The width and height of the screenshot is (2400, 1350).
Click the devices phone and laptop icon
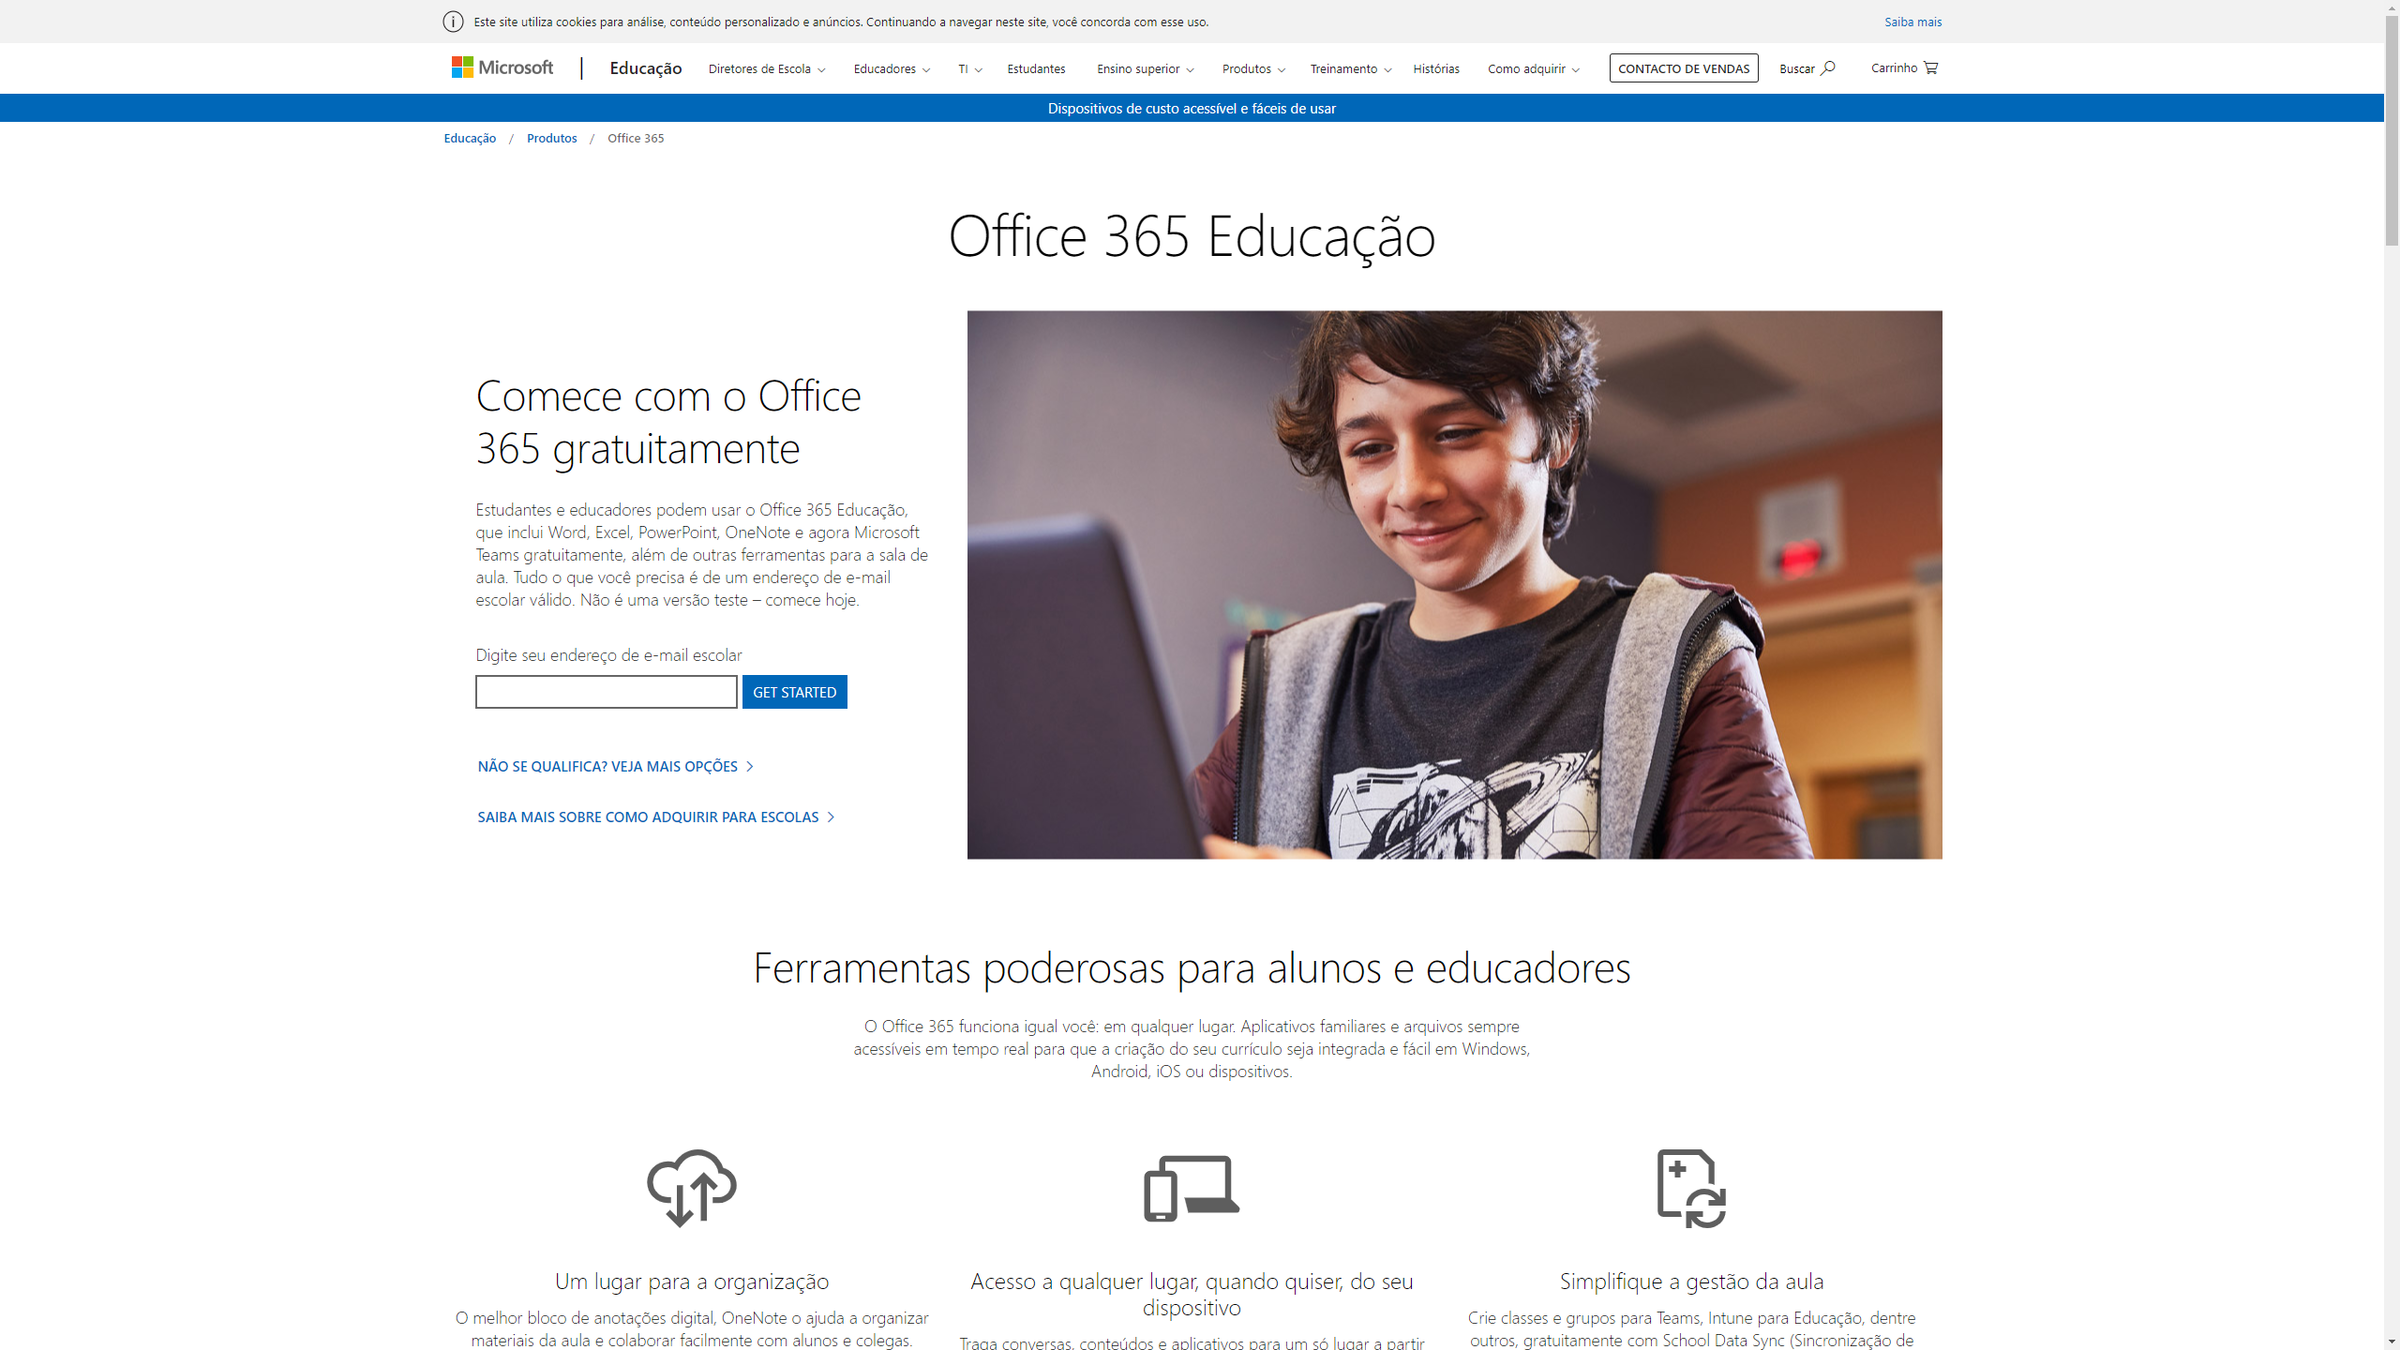pyautogui.click(x=1191, y=1187)
